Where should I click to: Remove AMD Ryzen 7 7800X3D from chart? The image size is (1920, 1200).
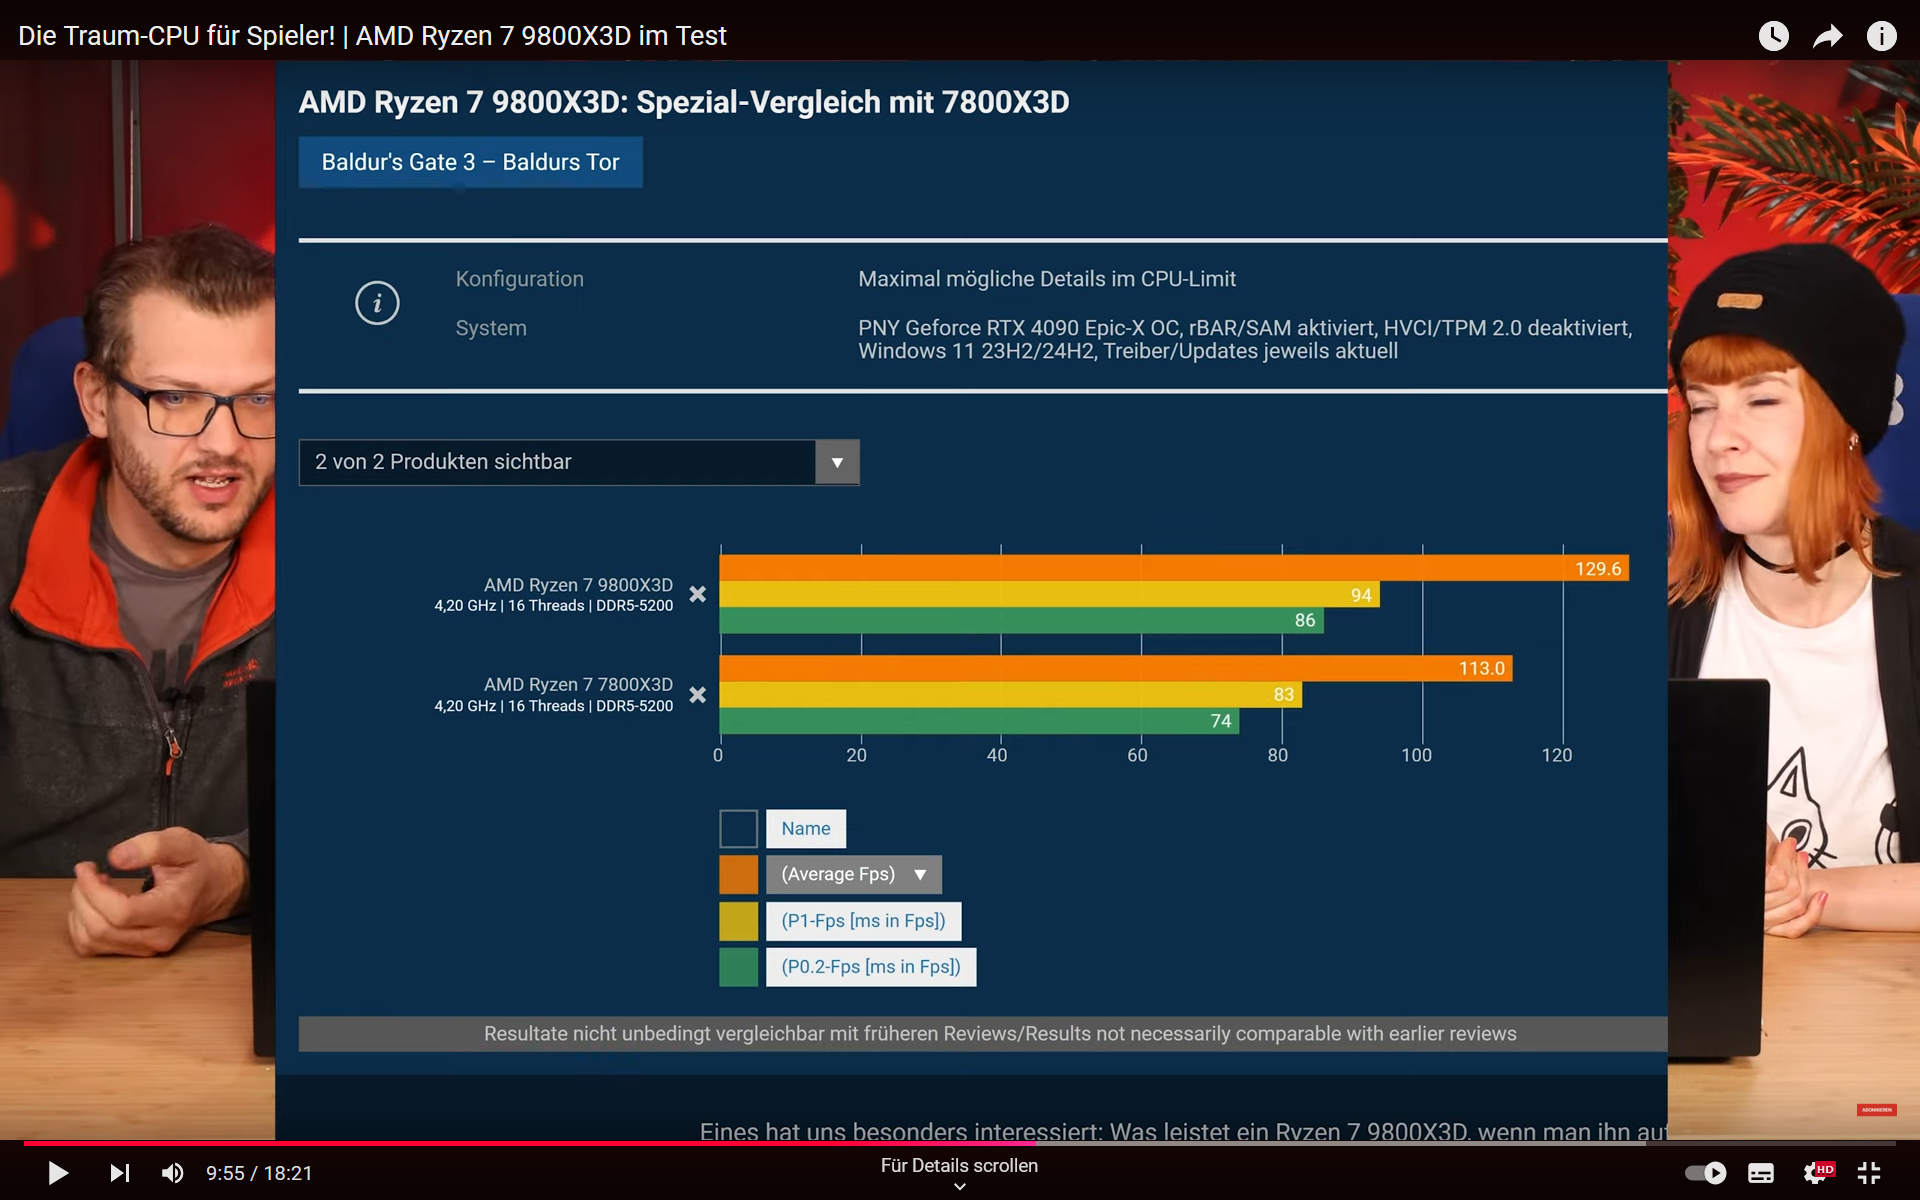coord(698,694)
